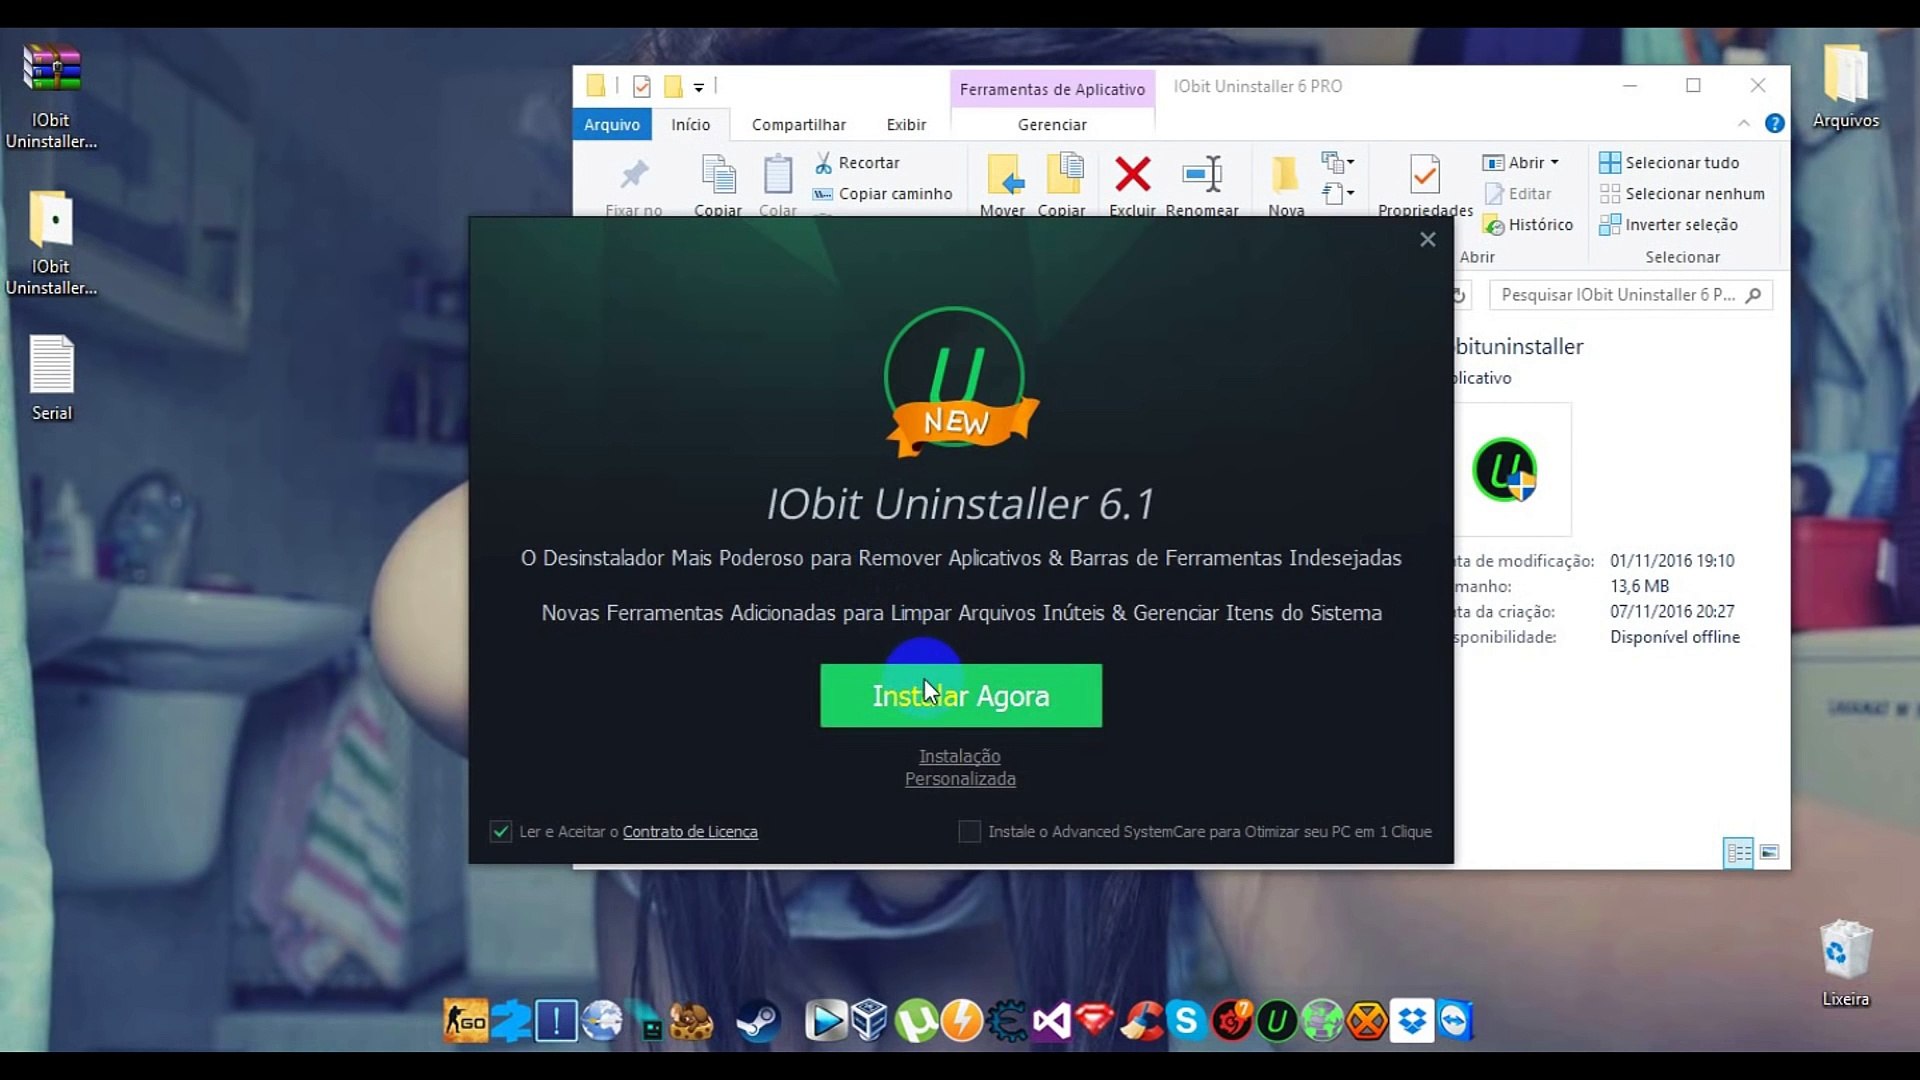The width and height of the screenshot is (1920, 1080).
Task: Click the Recortar scissors icon
Action: click(x=824, y=162)
